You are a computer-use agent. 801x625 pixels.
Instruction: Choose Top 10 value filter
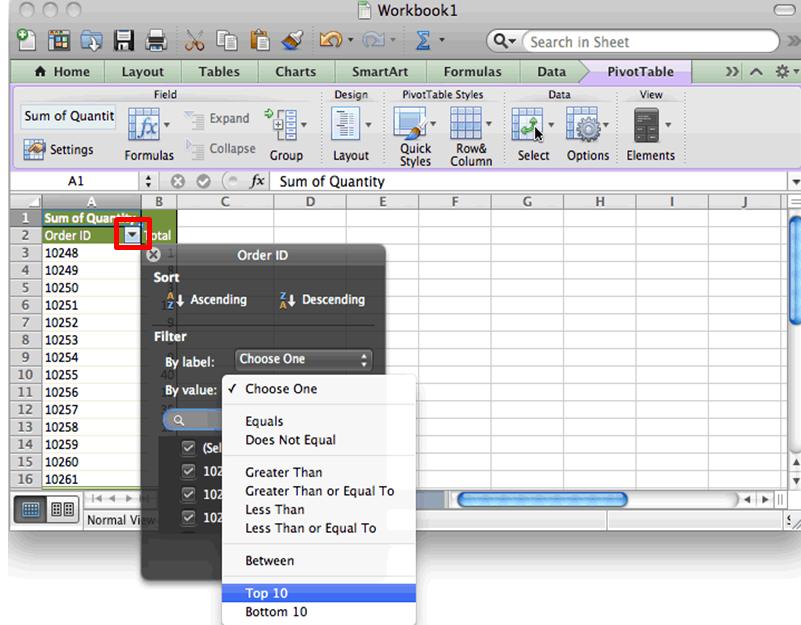319,593
